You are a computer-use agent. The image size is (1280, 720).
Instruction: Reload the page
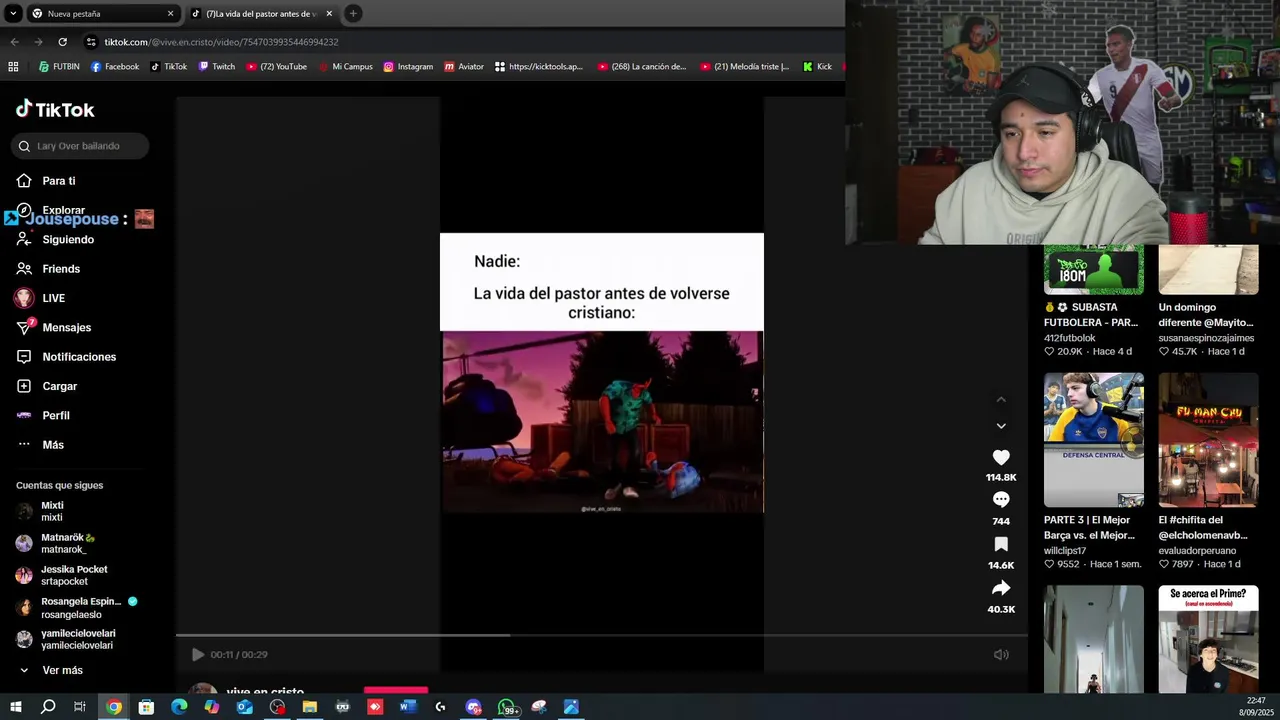coord(62,42)
